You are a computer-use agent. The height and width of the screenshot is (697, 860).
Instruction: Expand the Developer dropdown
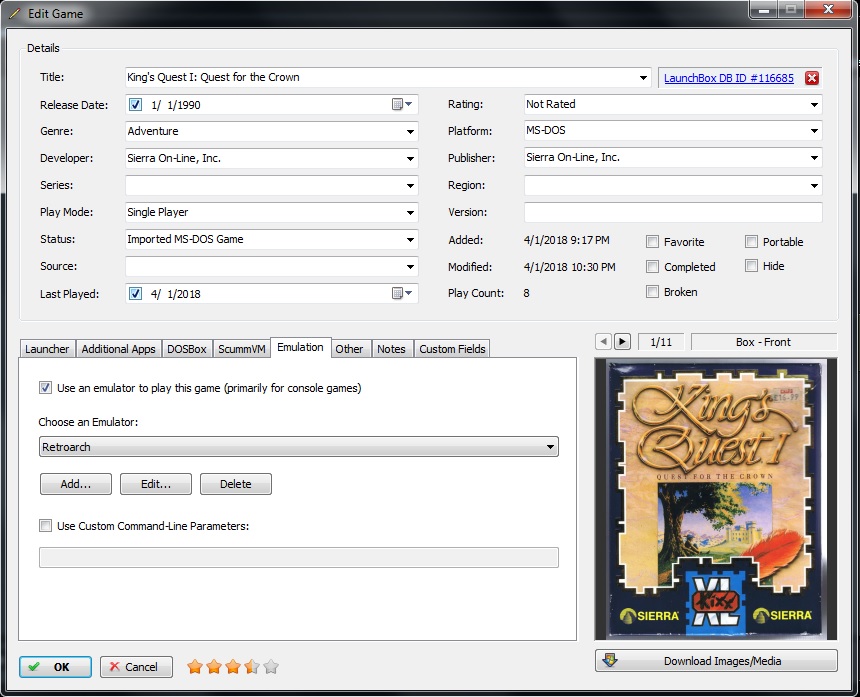(x=410, y=158)
